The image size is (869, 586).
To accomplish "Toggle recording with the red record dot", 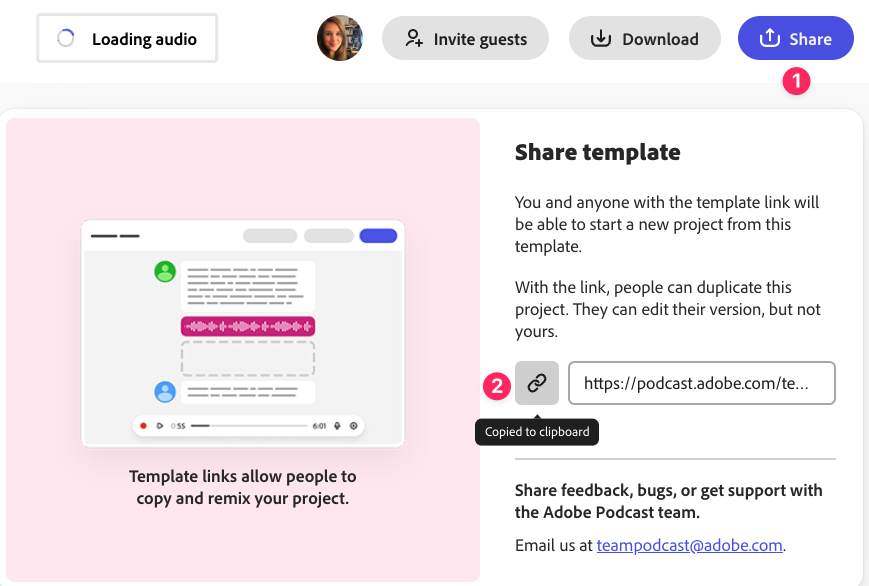I will pos(143,425).
